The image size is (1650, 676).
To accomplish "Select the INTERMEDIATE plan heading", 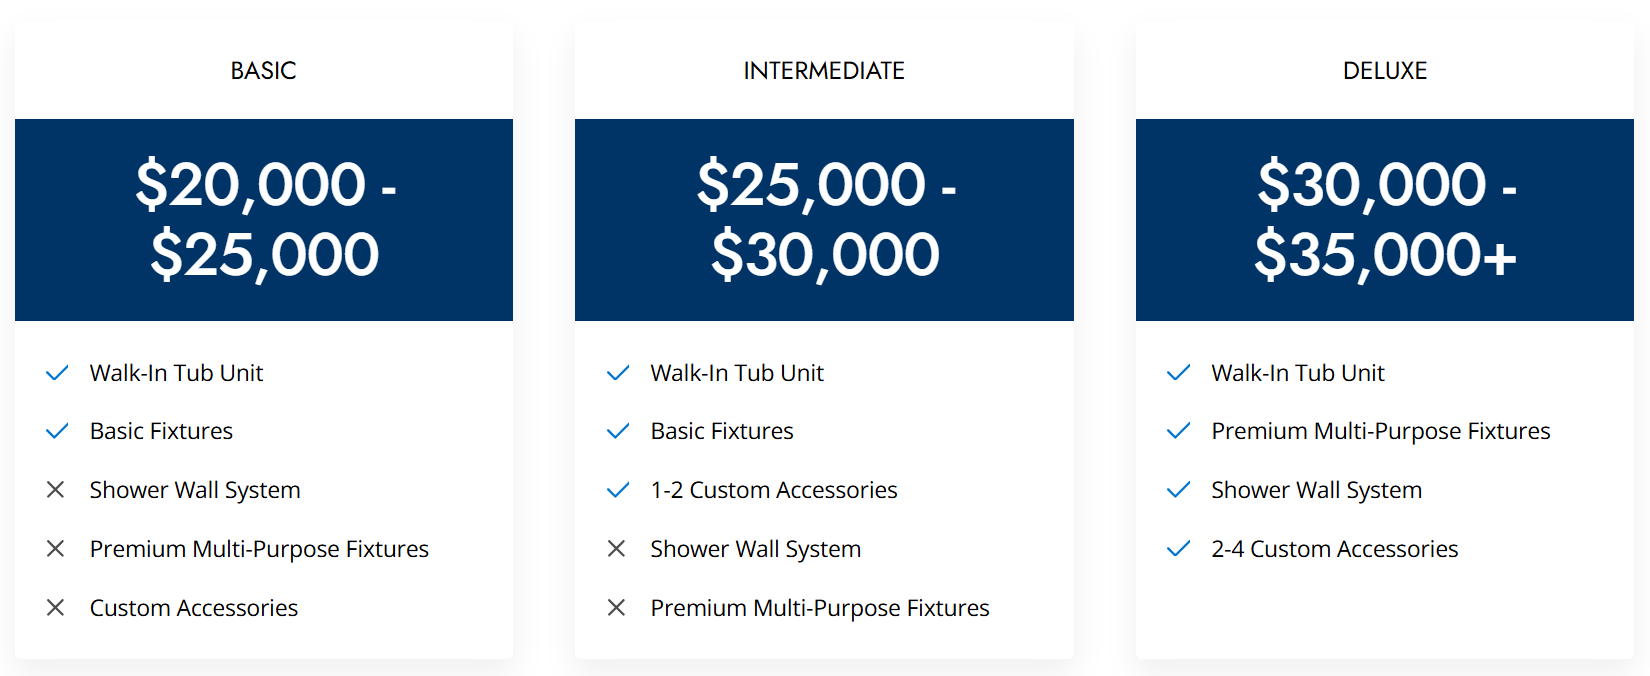I will 824,71.
